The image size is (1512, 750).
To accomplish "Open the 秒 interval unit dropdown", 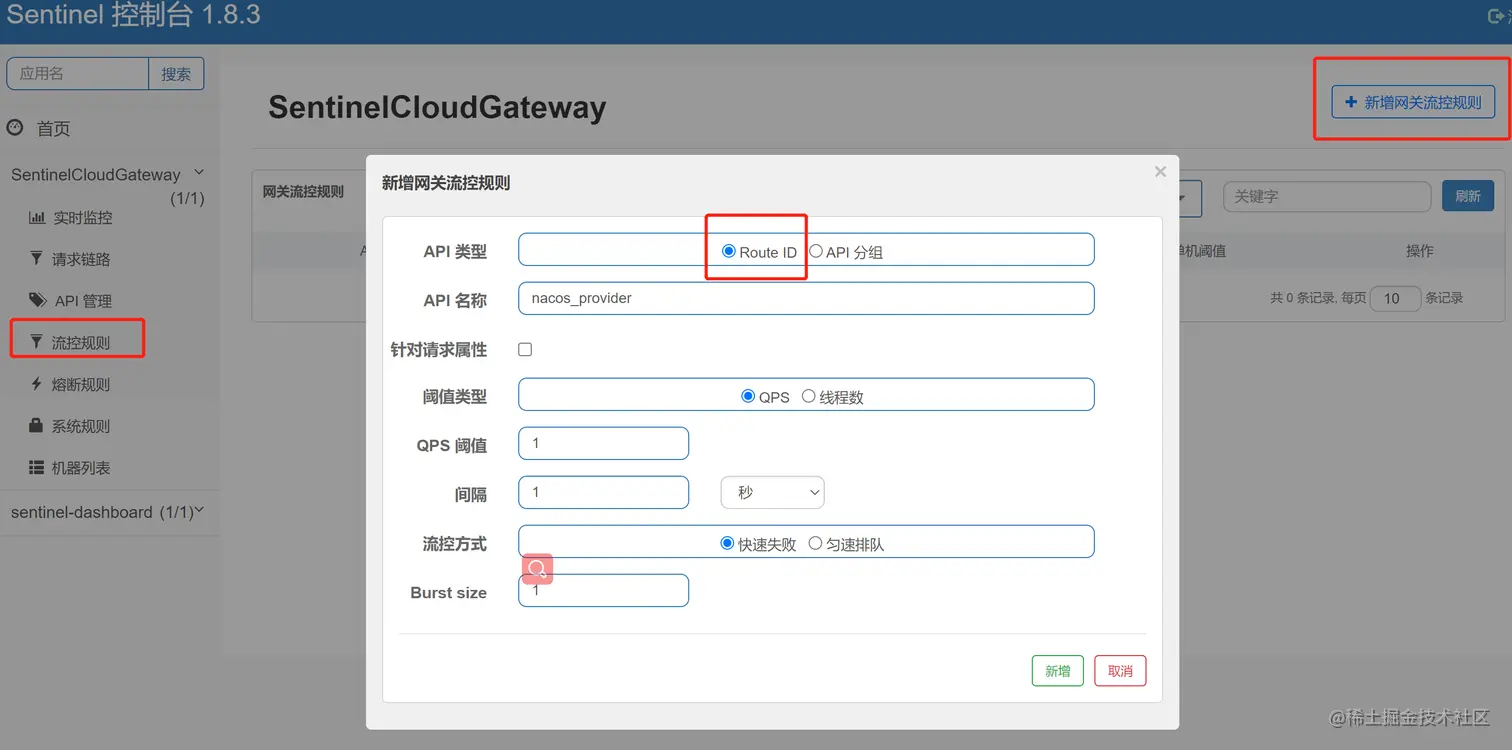I will click(772, 492).
